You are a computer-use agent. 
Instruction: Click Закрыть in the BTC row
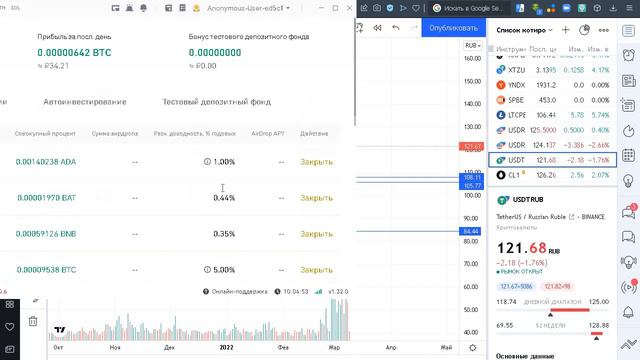[316, 270]
